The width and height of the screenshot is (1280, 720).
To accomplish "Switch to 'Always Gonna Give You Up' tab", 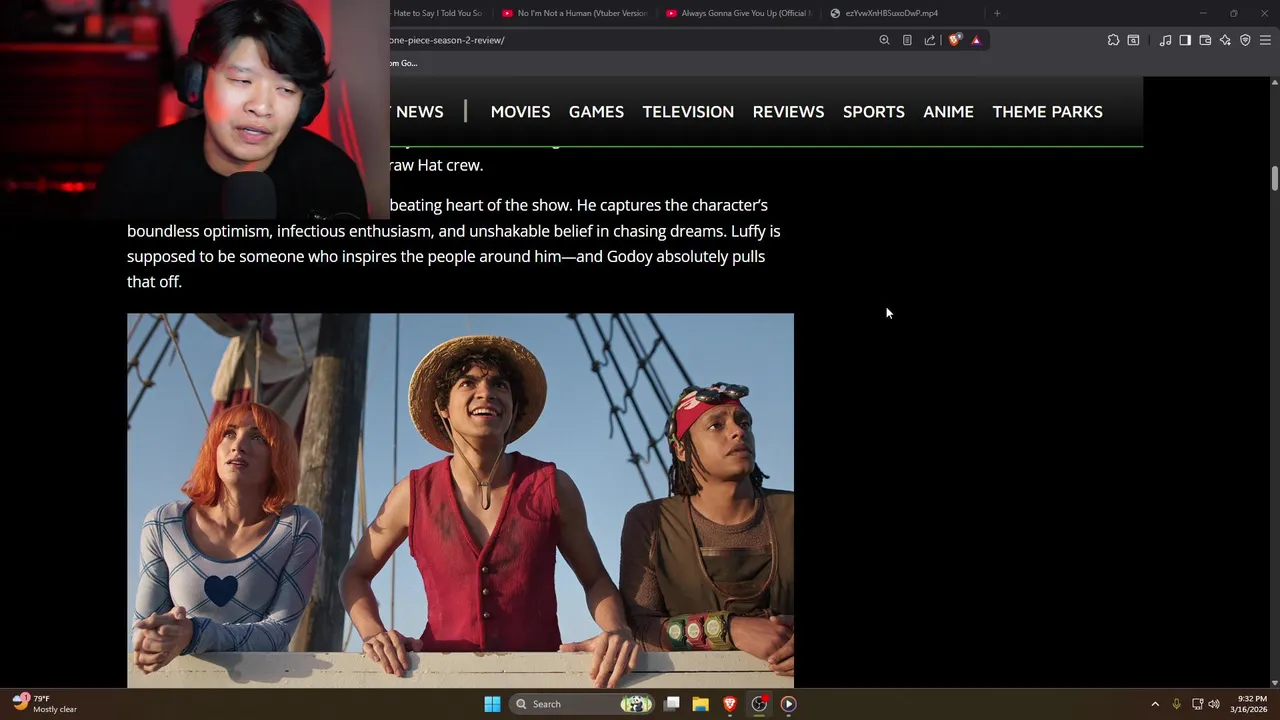I will (x=739, y=13).
